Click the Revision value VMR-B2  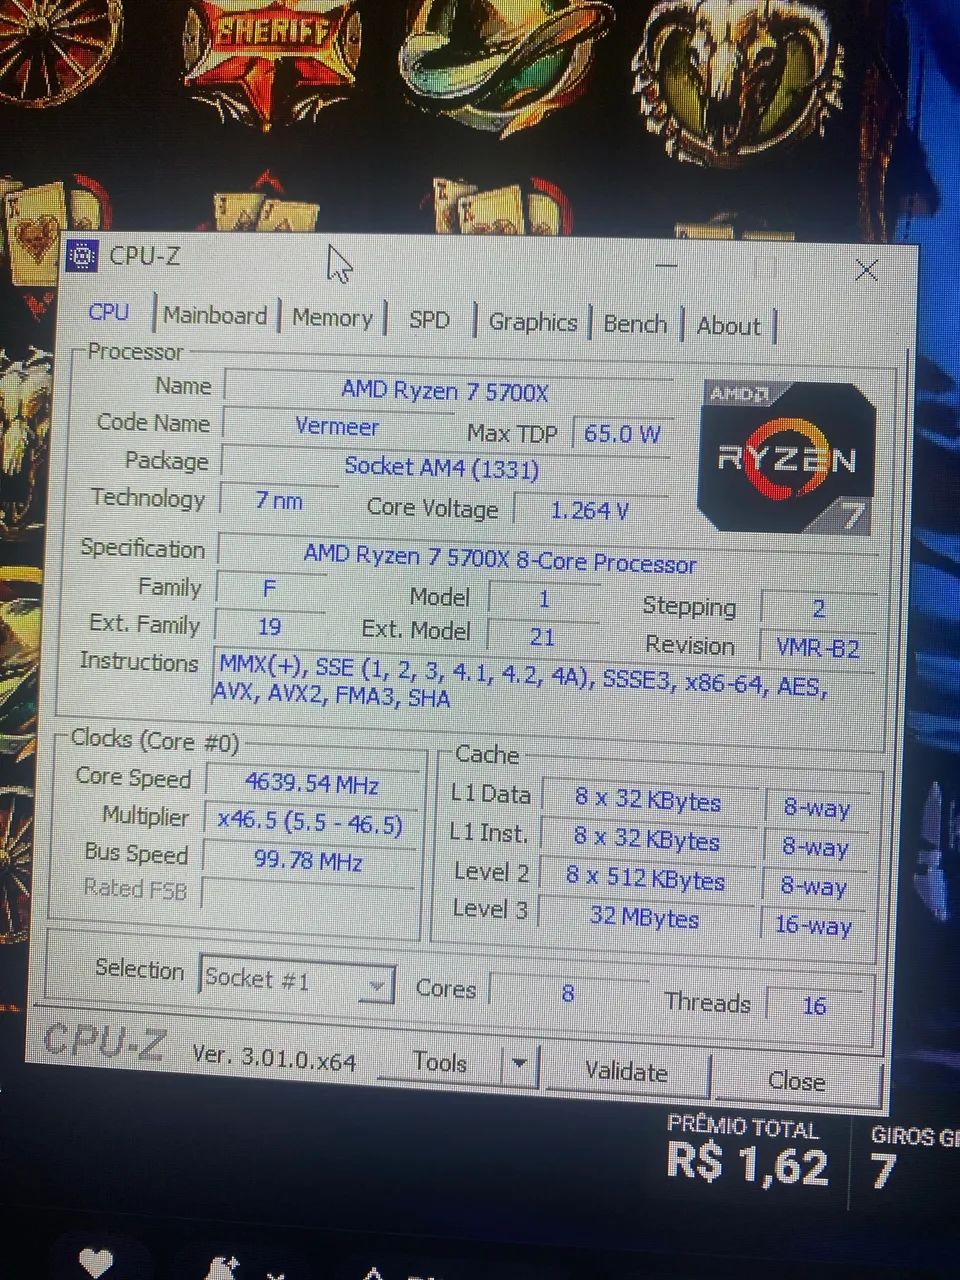point(819,648)
